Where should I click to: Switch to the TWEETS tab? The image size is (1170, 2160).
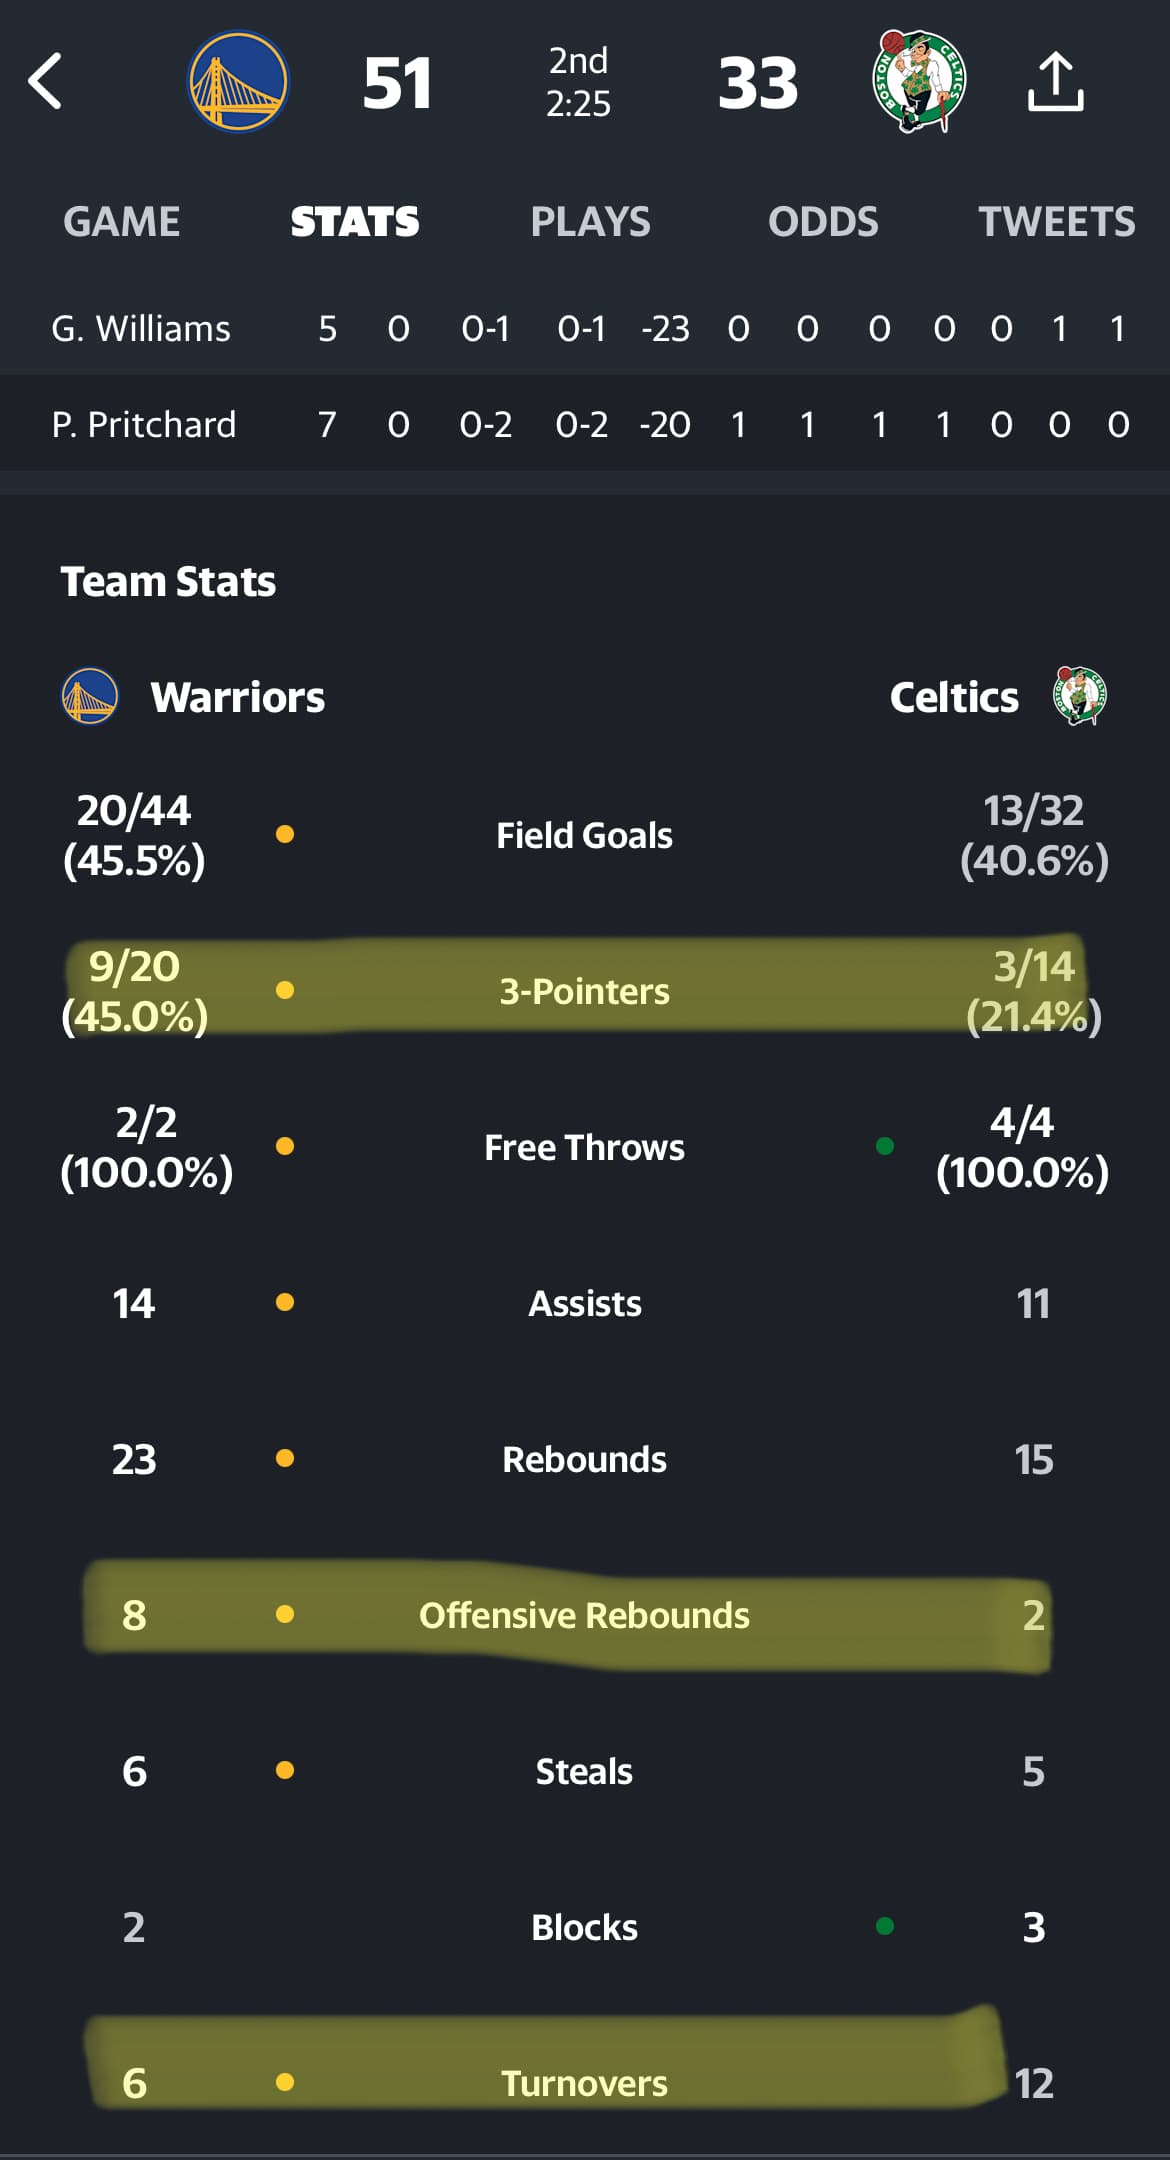pos(1056,221)
